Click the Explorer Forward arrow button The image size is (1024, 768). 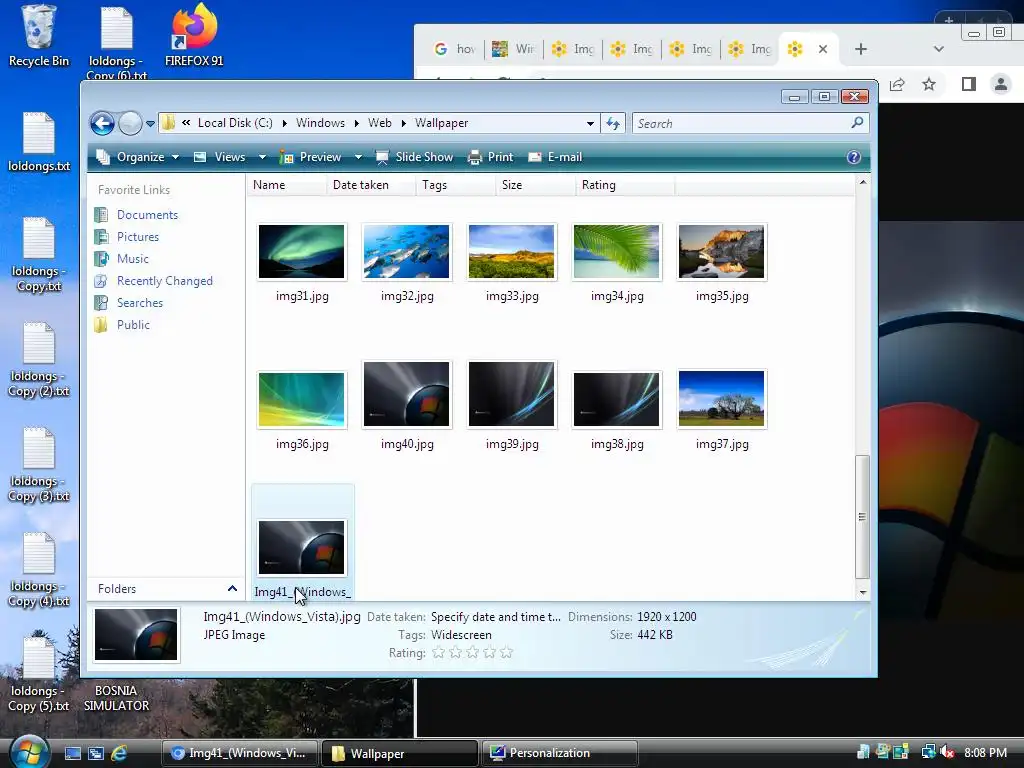tap(130, 123)
